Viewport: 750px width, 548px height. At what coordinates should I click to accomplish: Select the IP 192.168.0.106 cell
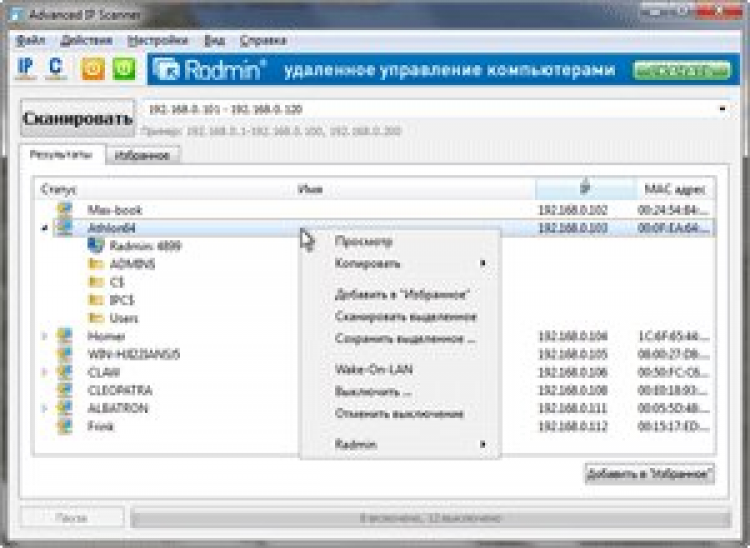click(x=573, y=373)
